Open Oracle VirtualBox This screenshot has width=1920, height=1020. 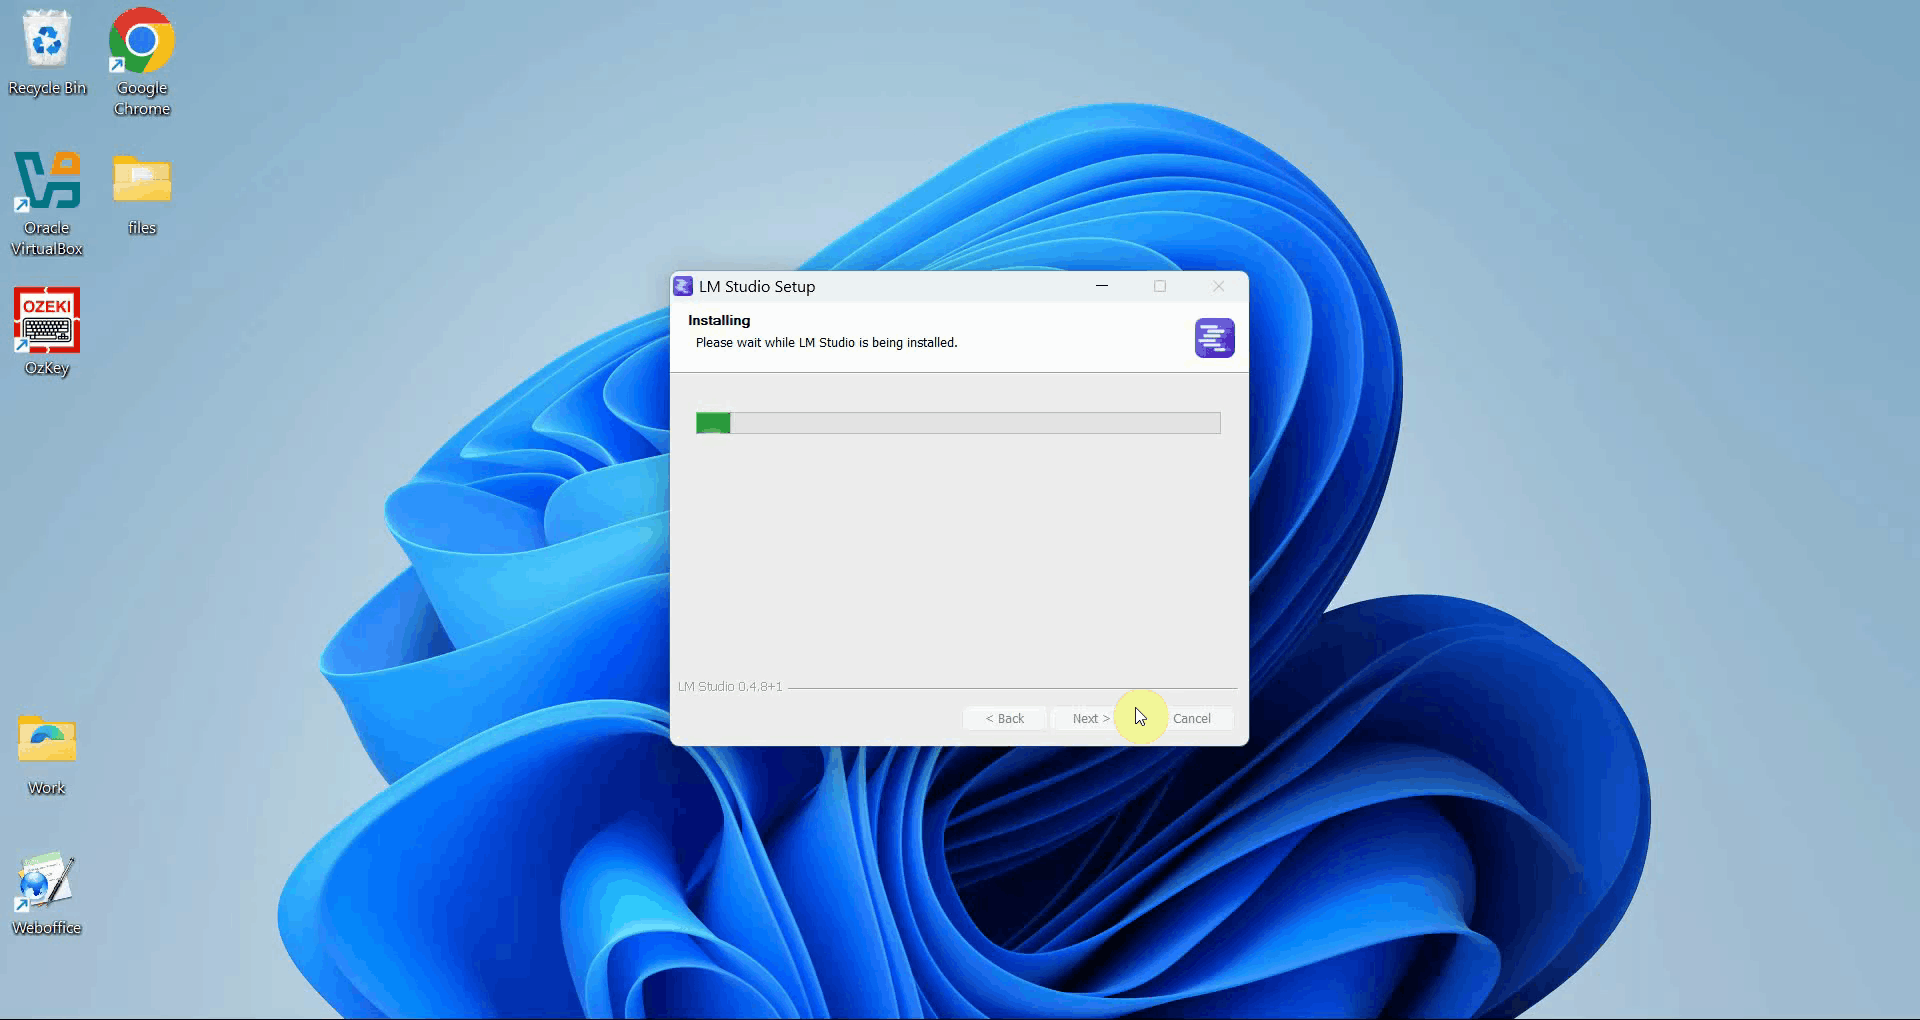click(47, 182)
